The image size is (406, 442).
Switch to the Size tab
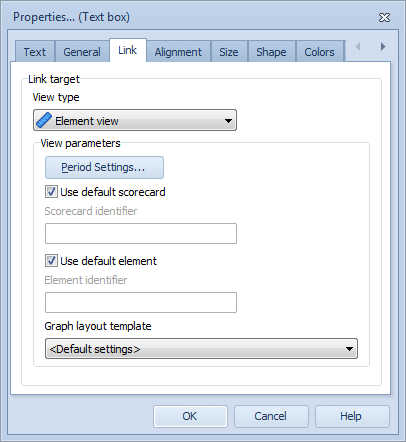point(229,52)
